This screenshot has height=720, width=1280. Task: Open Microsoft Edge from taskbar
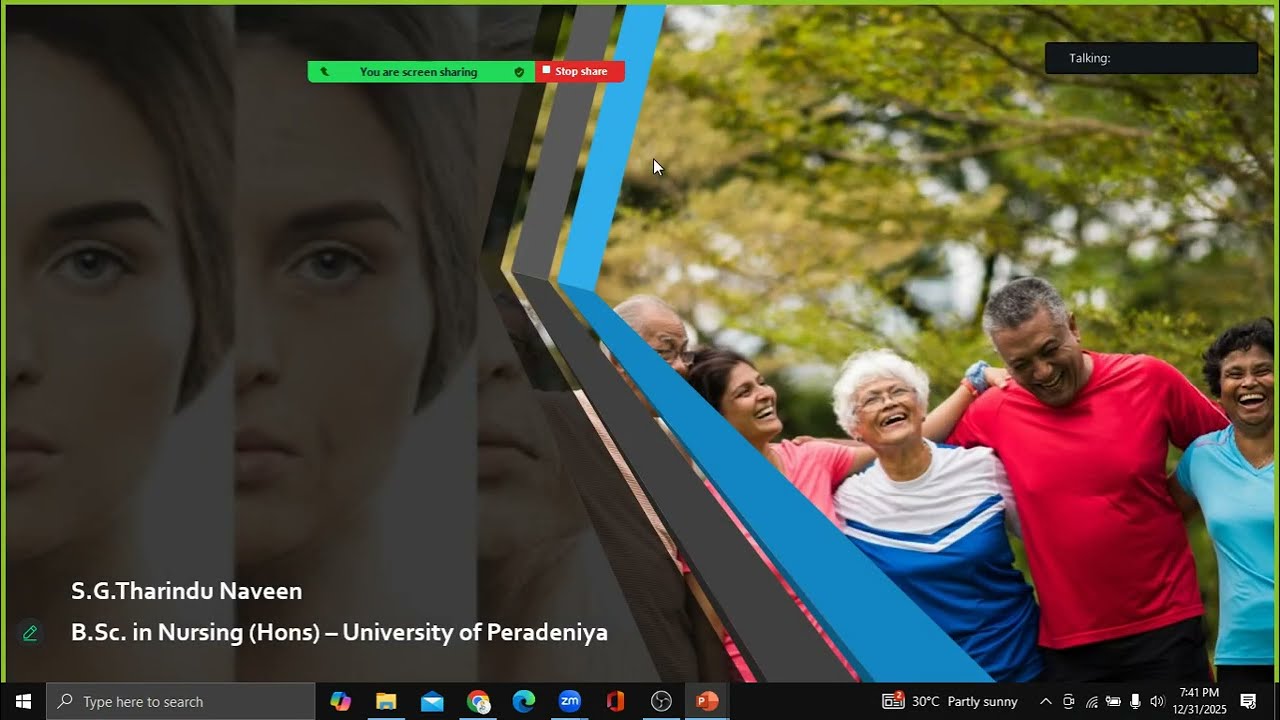pyautogui.click(x=524, y=701)
